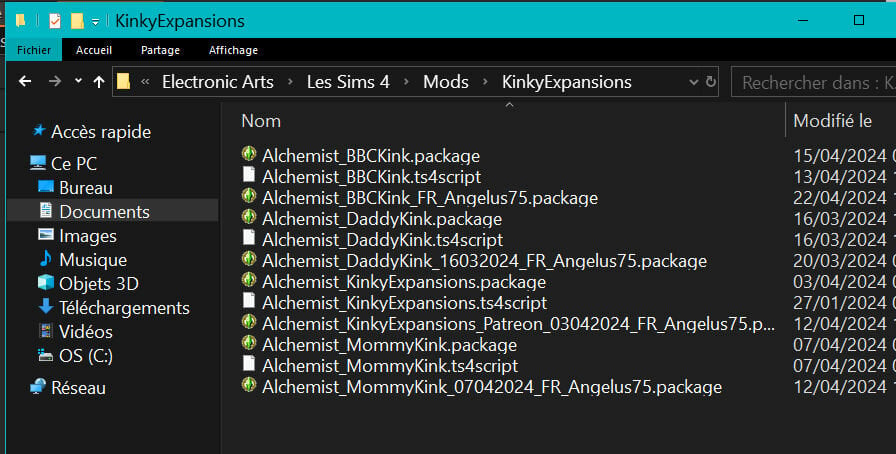The width and height of the screenshot is (896, 454).
Task: Select OS (C:) drive in sidebar
Action: 86,356
